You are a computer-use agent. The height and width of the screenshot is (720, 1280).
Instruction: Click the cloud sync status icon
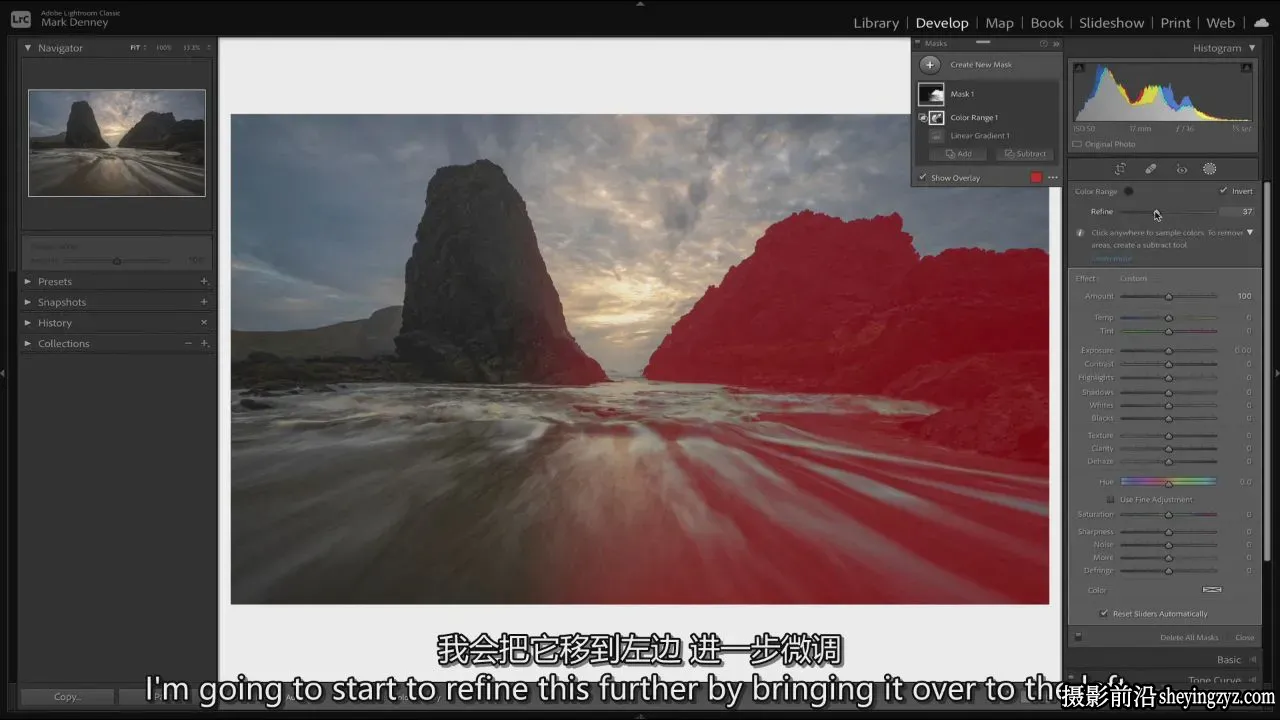coord(1261,23)
